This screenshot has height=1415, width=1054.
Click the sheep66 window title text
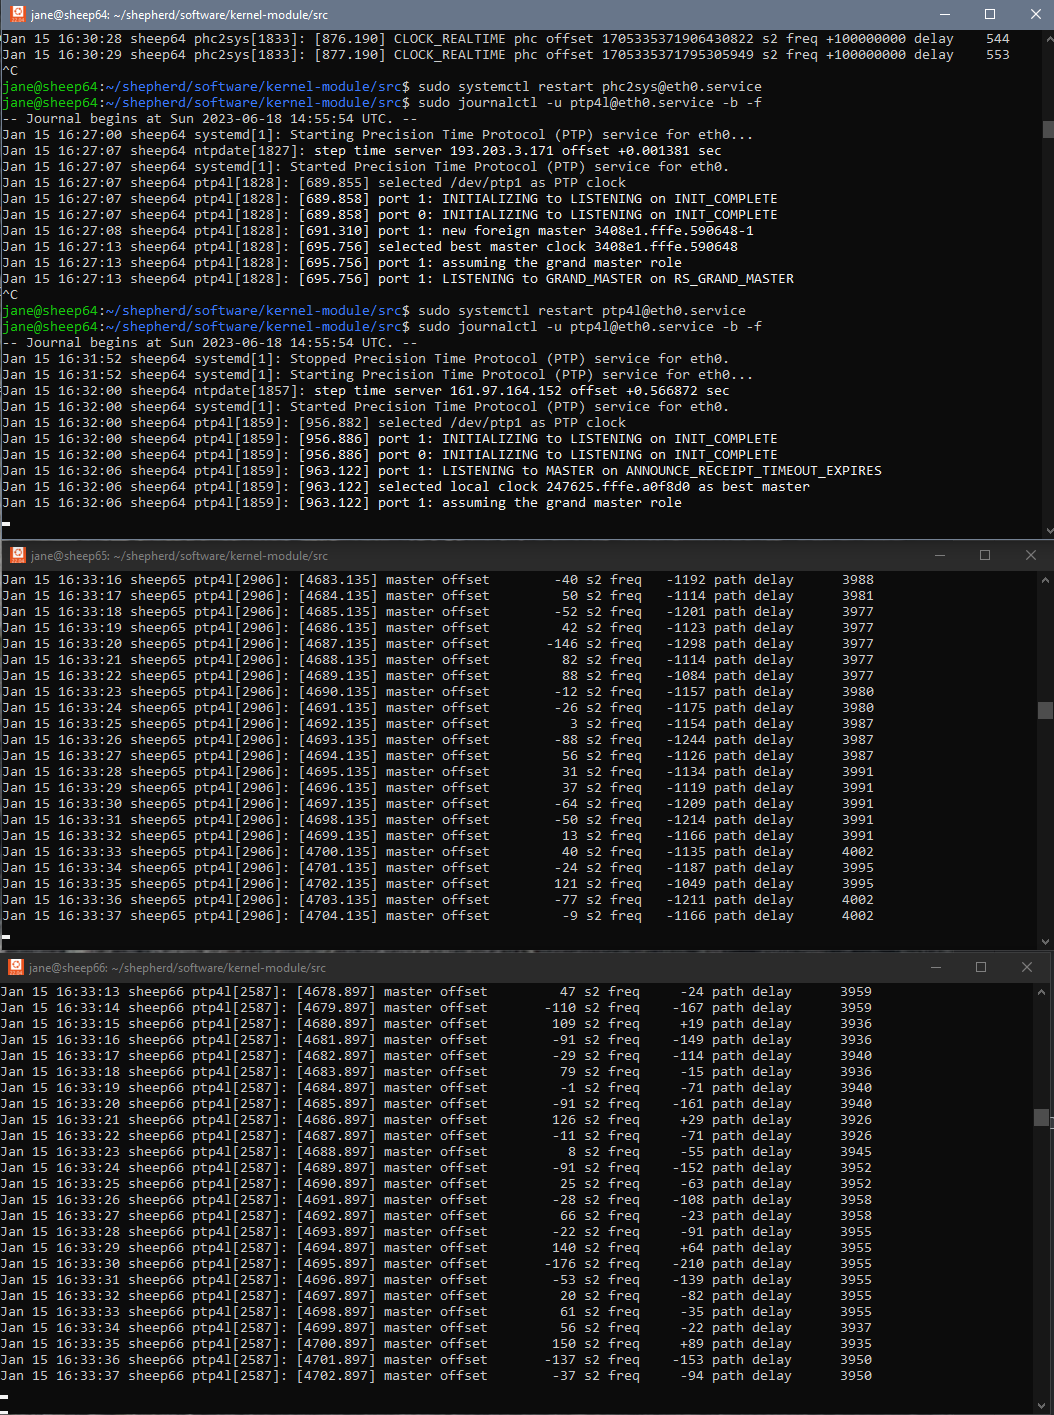tap(177, 968)
